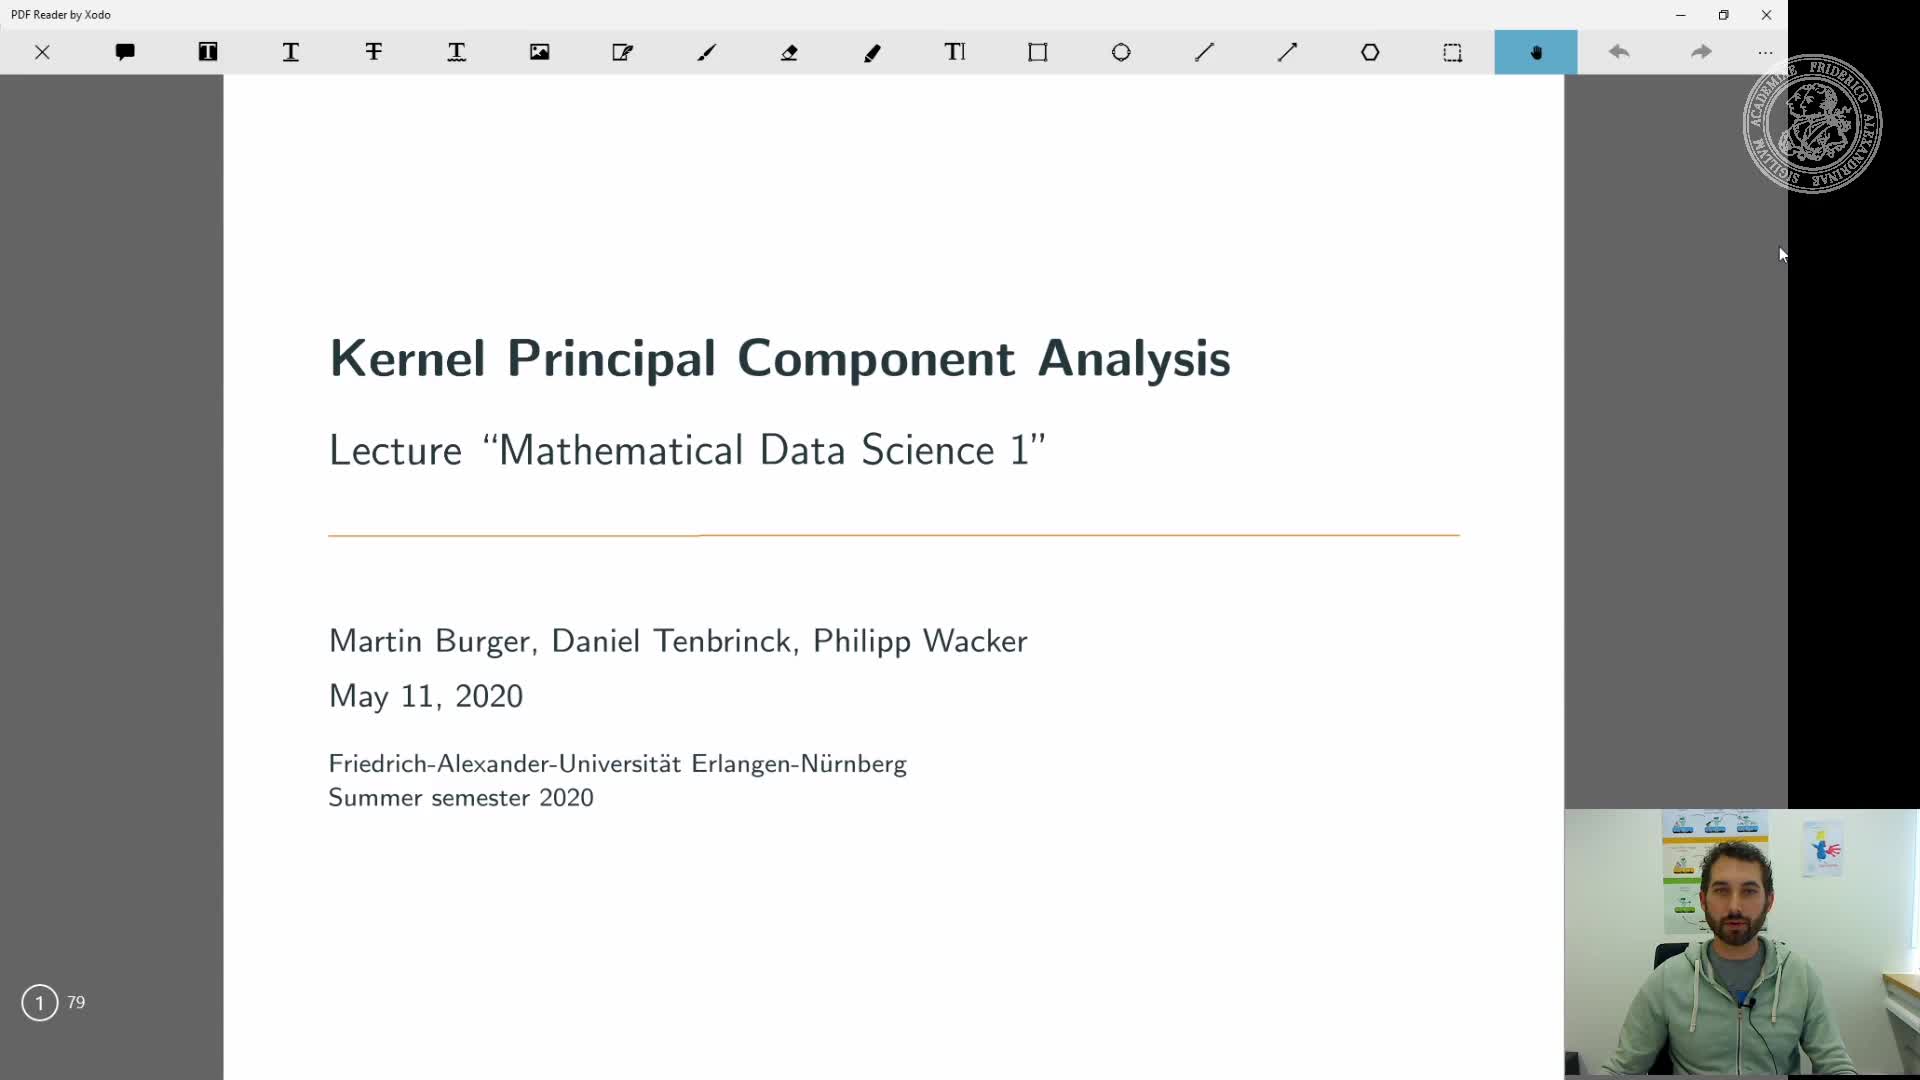Open the page number navigation control
This screenshot has height=1080, width=1920.
(38, 1002)
